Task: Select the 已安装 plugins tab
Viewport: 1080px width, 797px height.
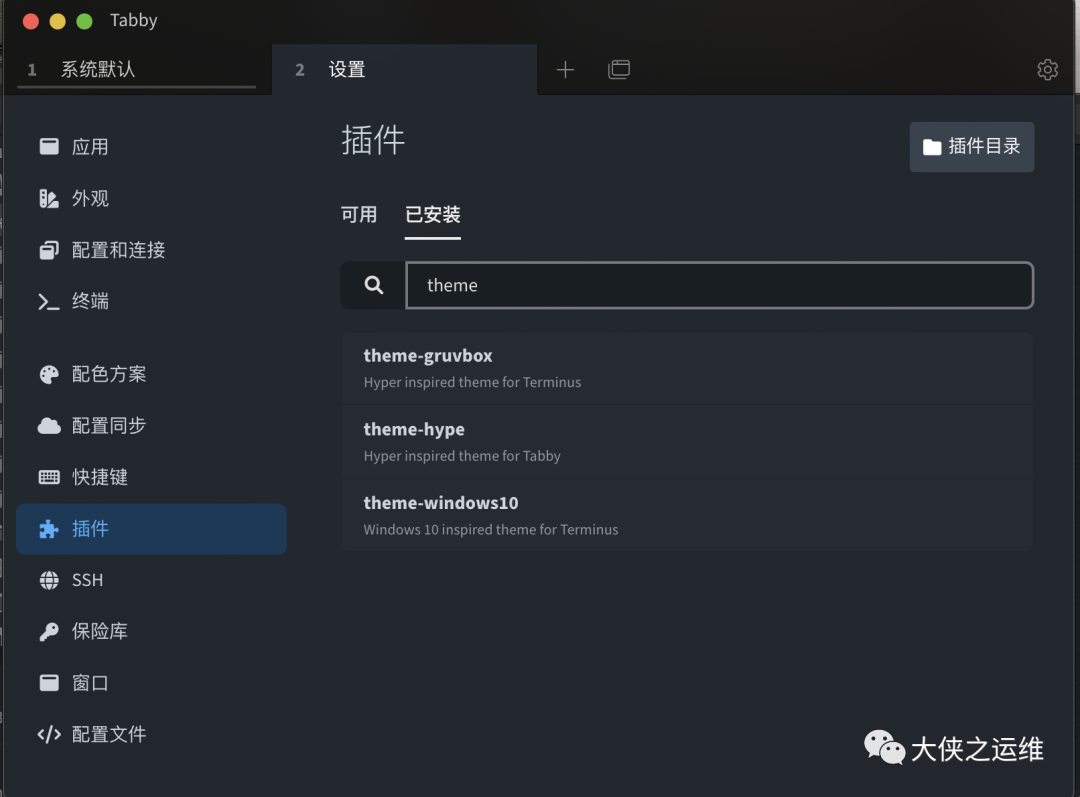Action: [433, 215]
